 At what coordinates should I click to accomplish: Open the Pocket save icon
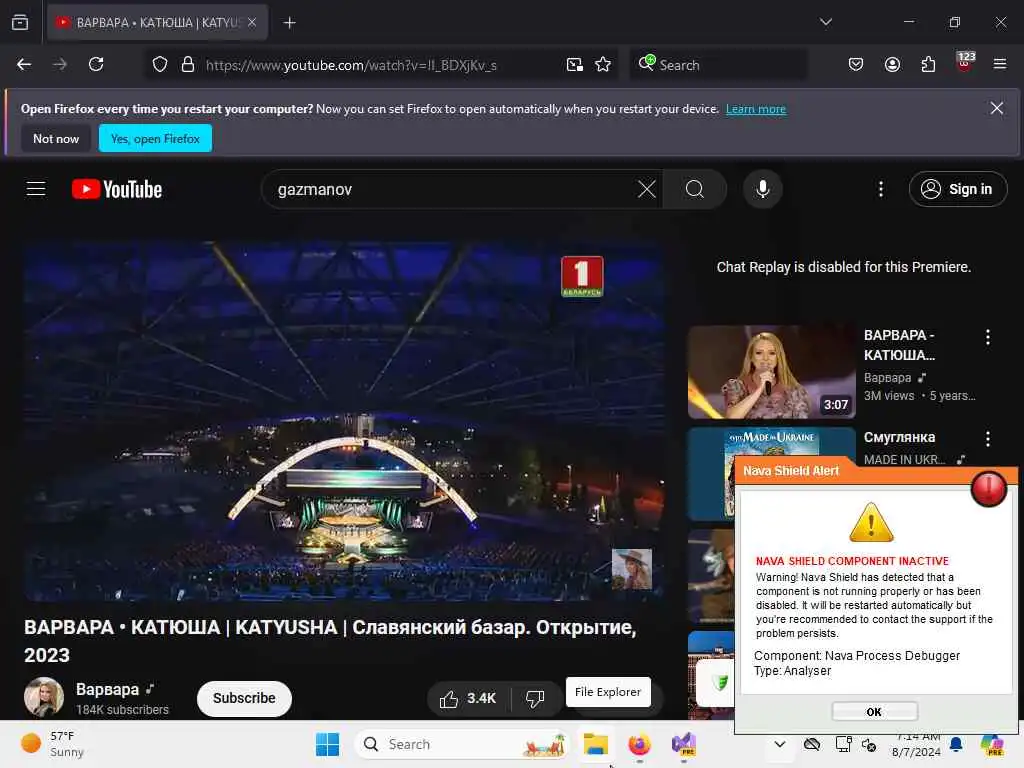(x=856, y=64)
